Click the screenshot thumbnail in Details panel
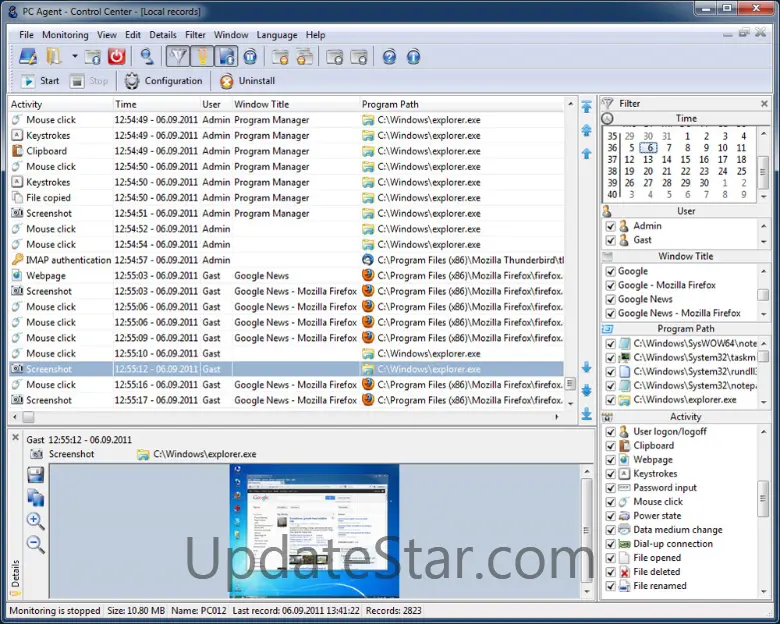The height and width of the screenshot is (624, 780). 314,531
